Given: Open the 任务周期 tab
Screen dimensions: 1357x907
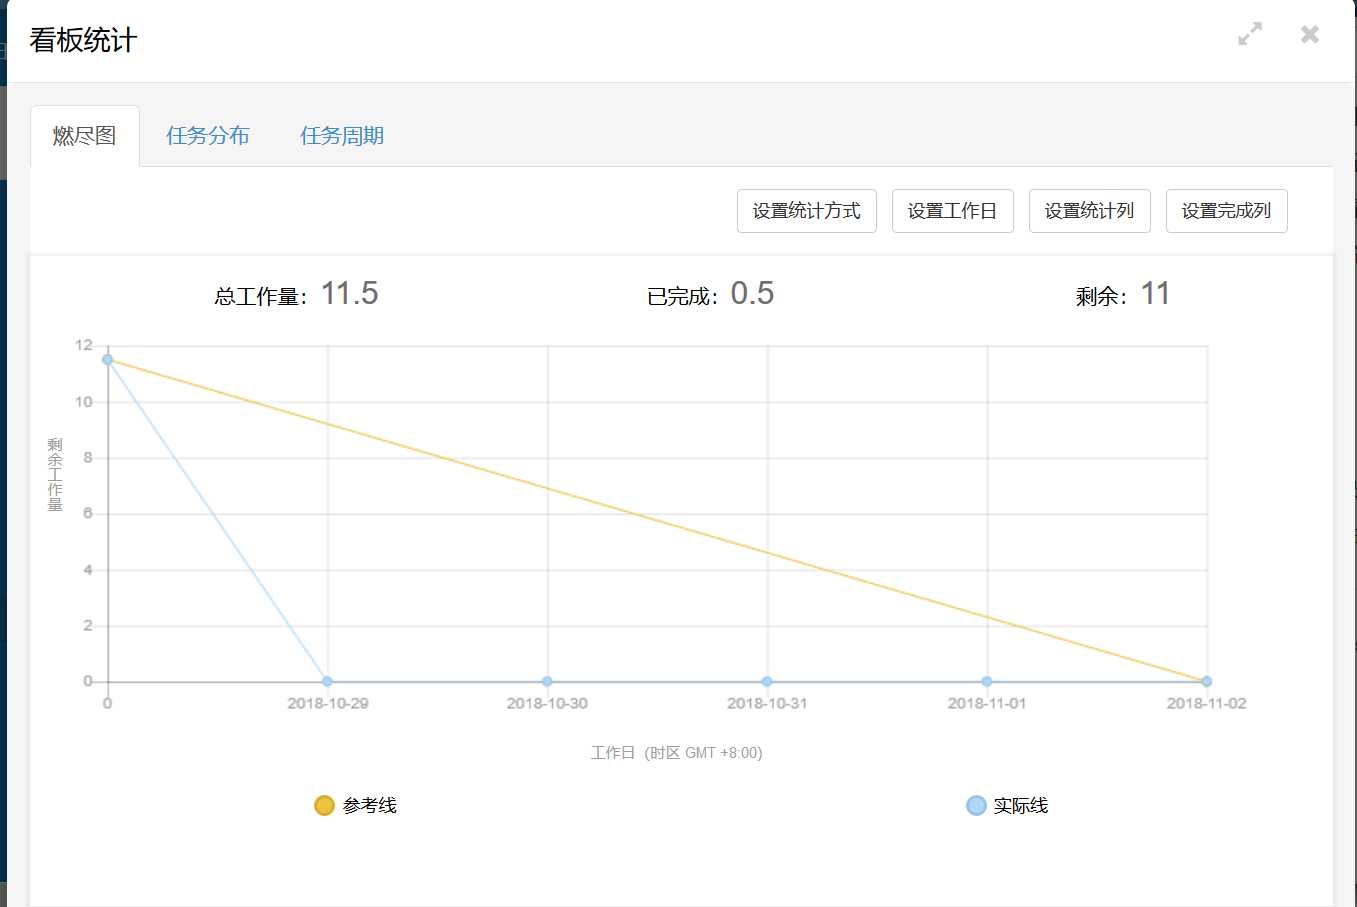Looking at the screenshot, I should point(342,136).
